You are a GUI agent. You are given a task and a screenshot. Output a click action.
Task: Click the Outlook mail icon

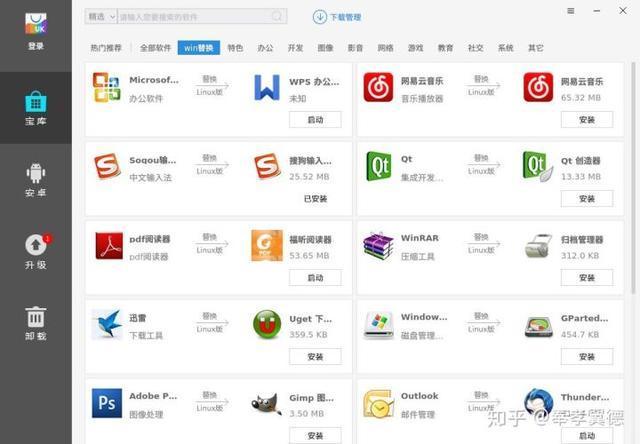pos(378,404)
